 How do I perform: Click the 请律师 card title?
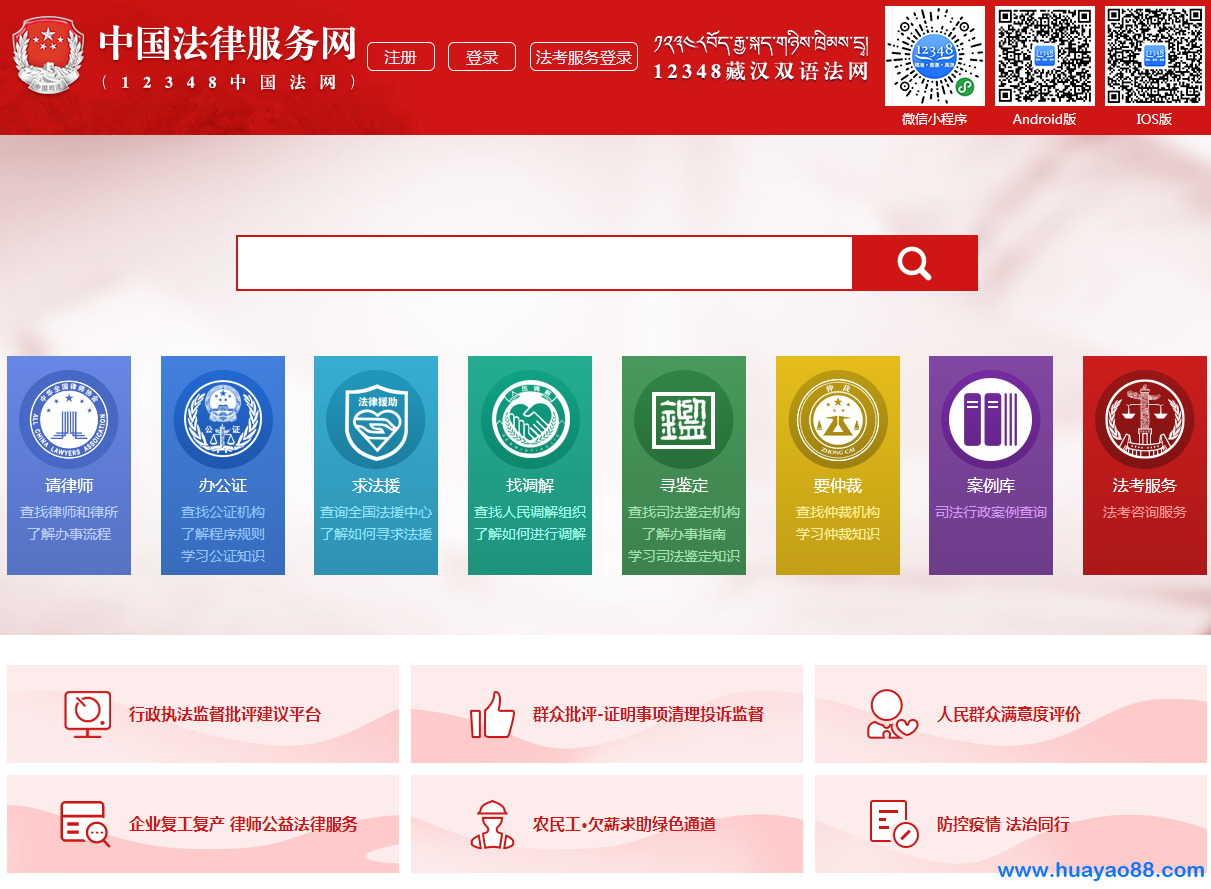(69, 486)
